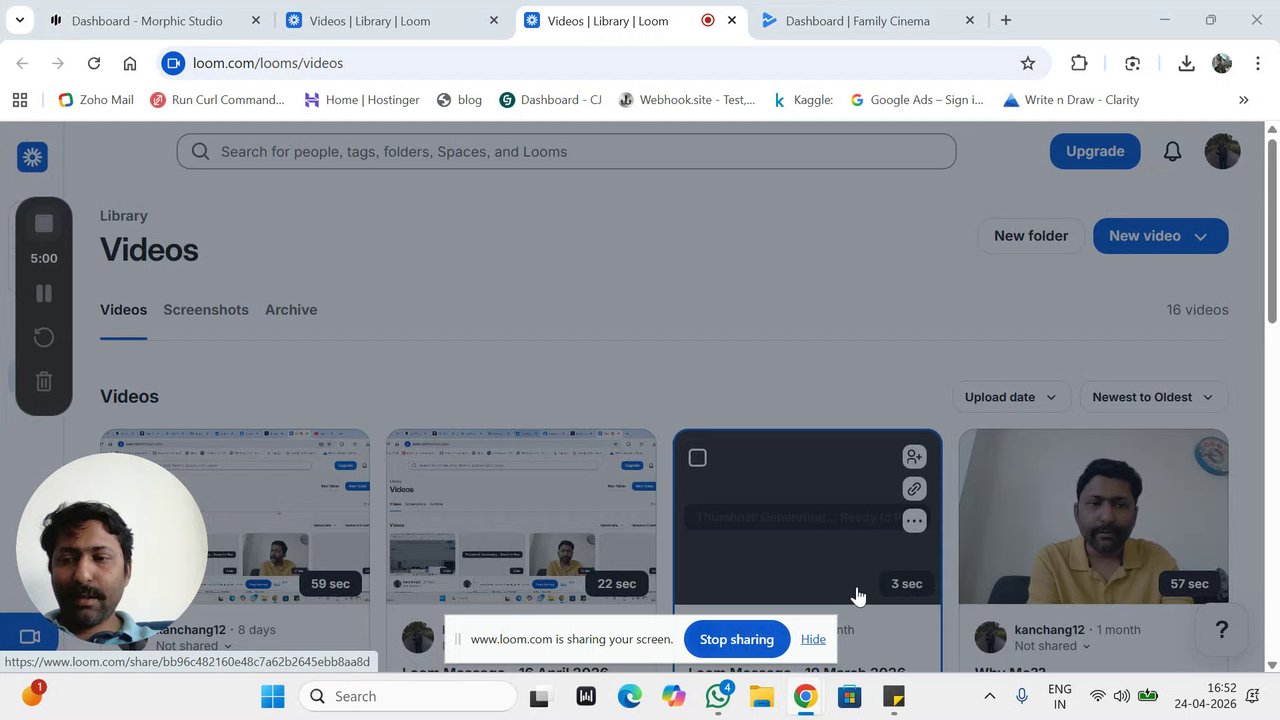Viewport: 1280px width, 720px height.
Task: Show hidden icons in the system tray
Action: point(989,696)
